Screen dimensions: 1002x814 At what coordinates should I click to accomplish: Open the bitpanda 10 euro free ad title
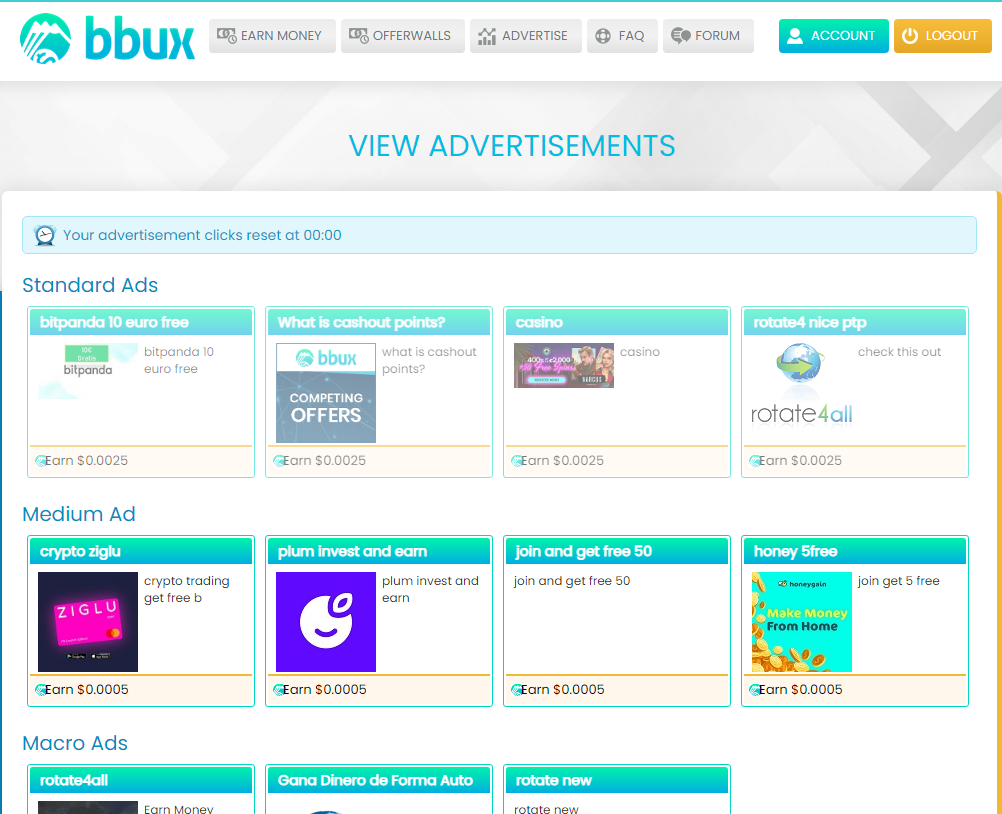114,322
